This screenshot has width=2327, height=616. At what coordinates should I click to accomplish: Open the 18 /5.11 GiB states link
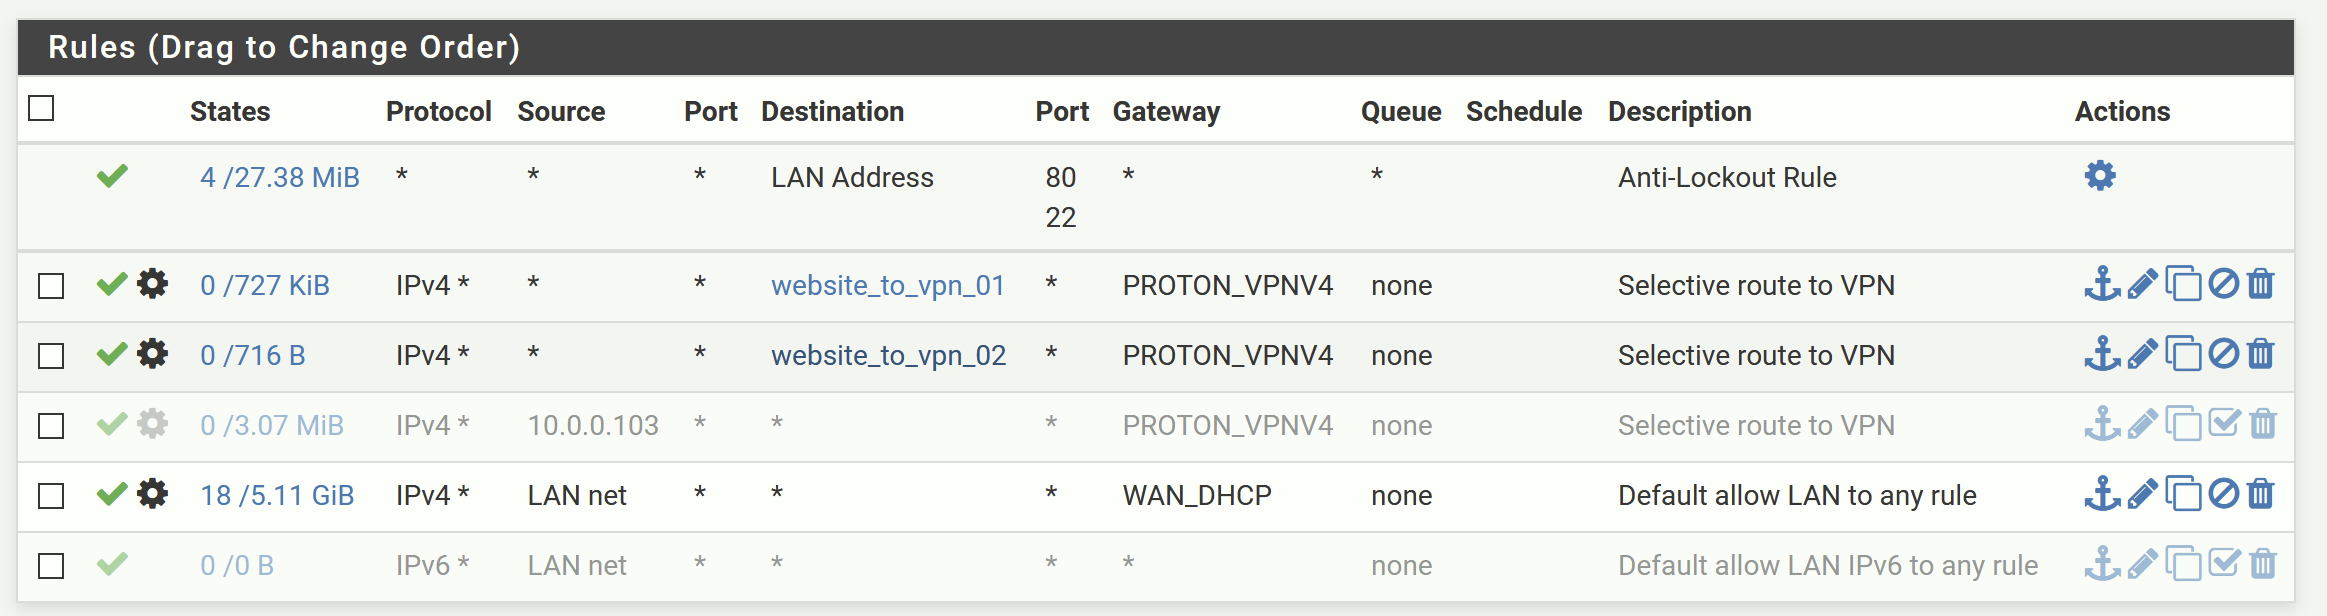click(x=277, y=496)
